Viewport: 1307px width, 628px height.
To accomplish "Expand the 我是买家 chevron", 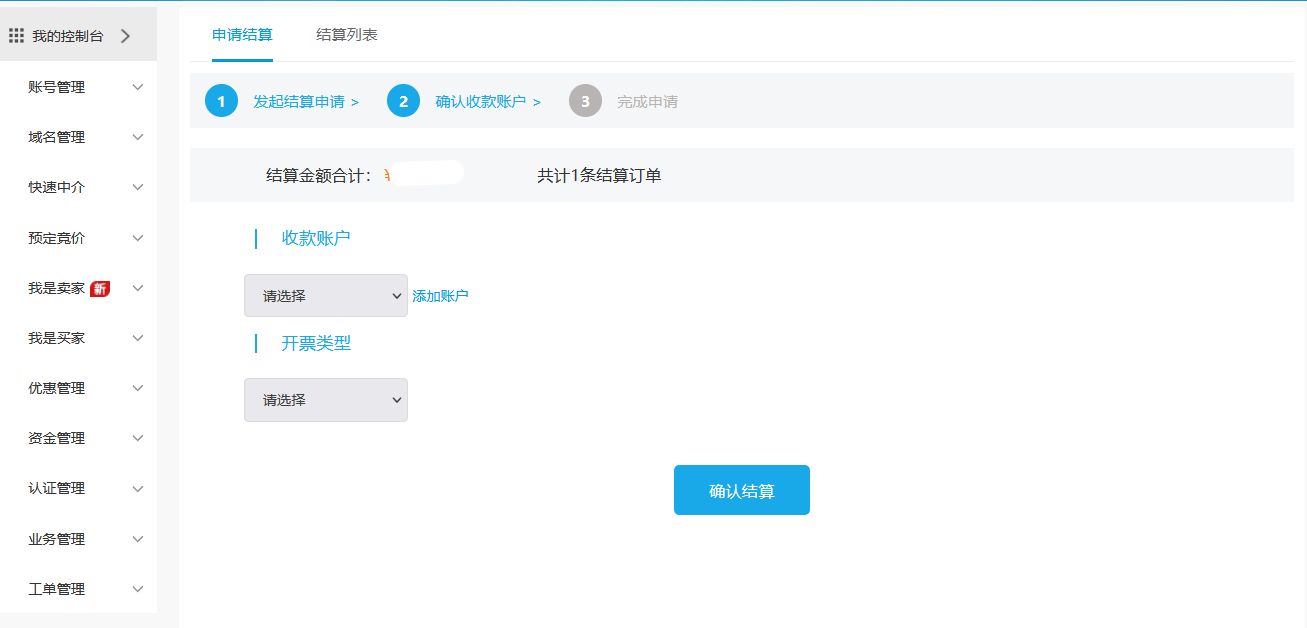I will tap(138, 338).
